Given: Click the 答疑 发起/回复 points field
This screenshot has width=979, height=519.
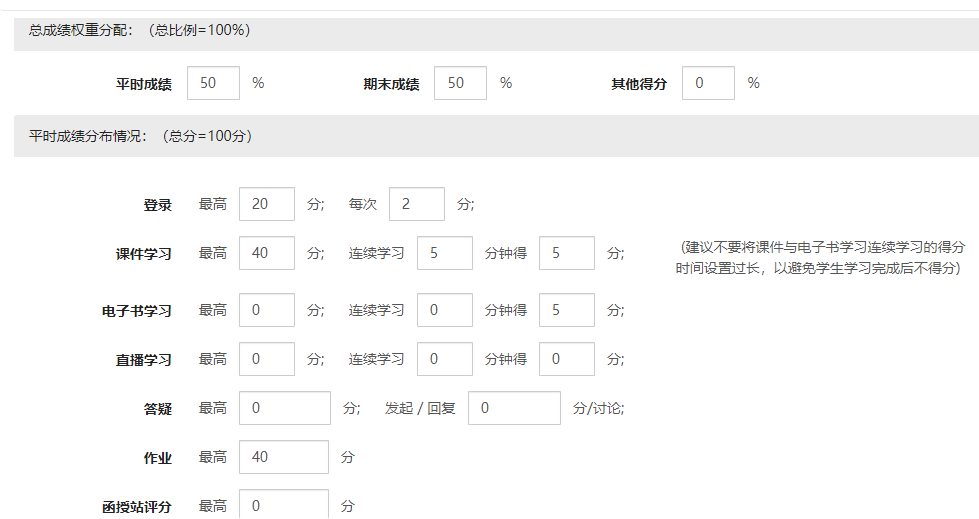Looking at the screenshot, I should [514, 408].
